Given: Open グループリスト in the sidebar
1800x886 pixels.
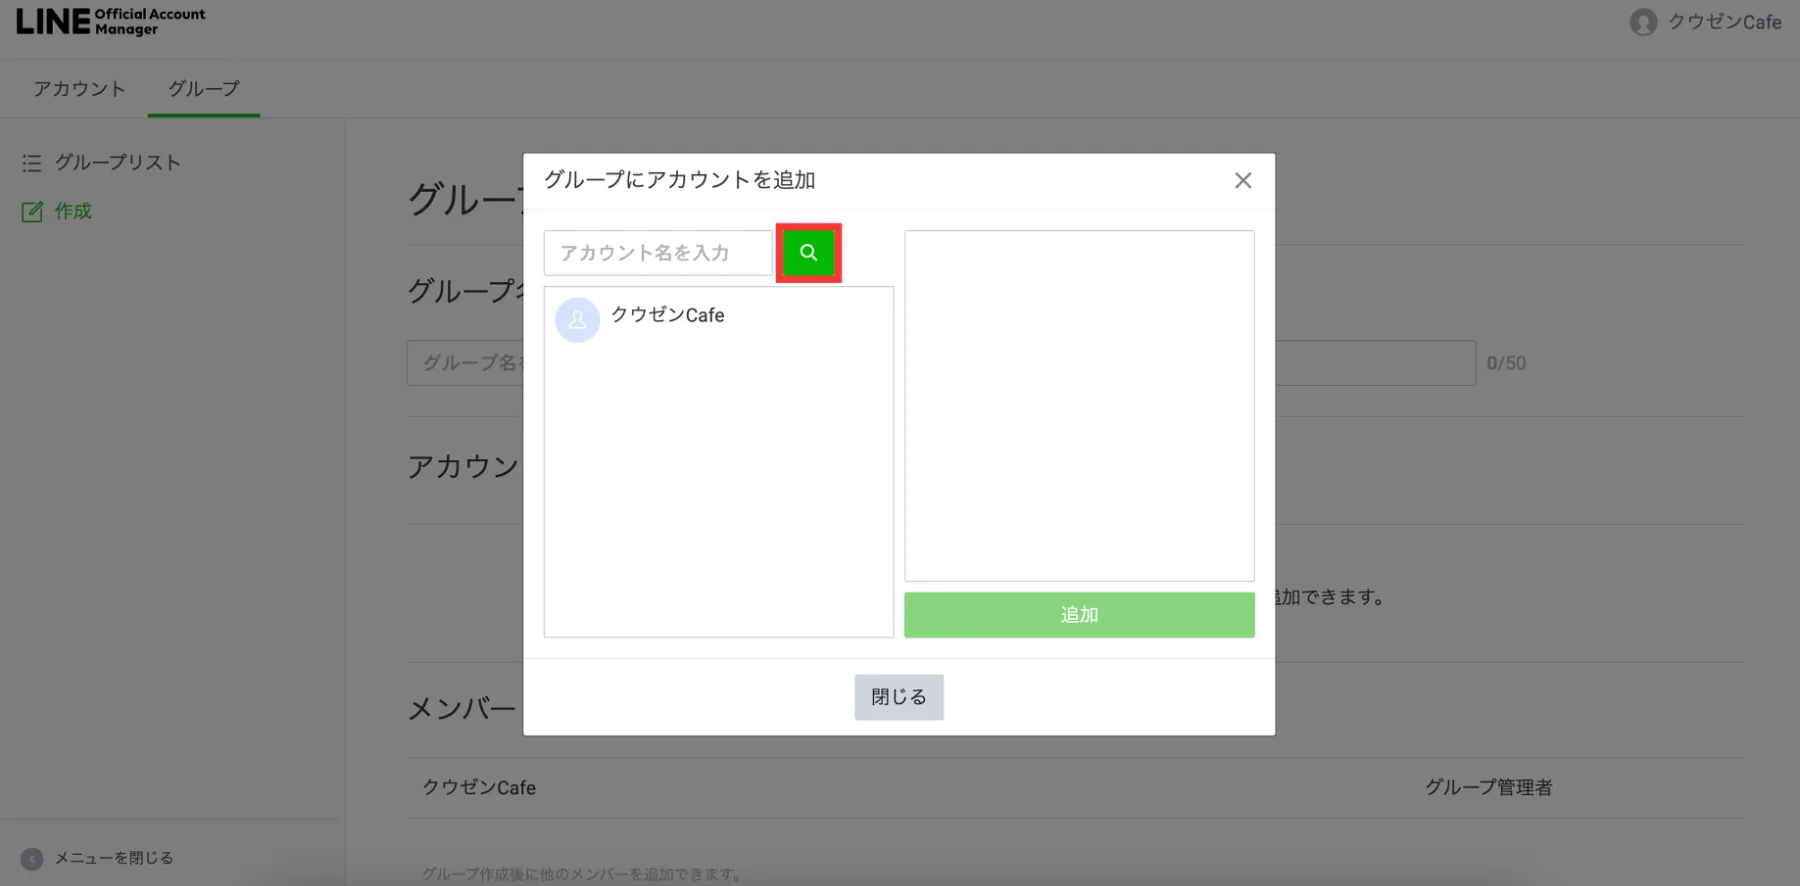Looking at the screenshot, I should click(118, 162).
